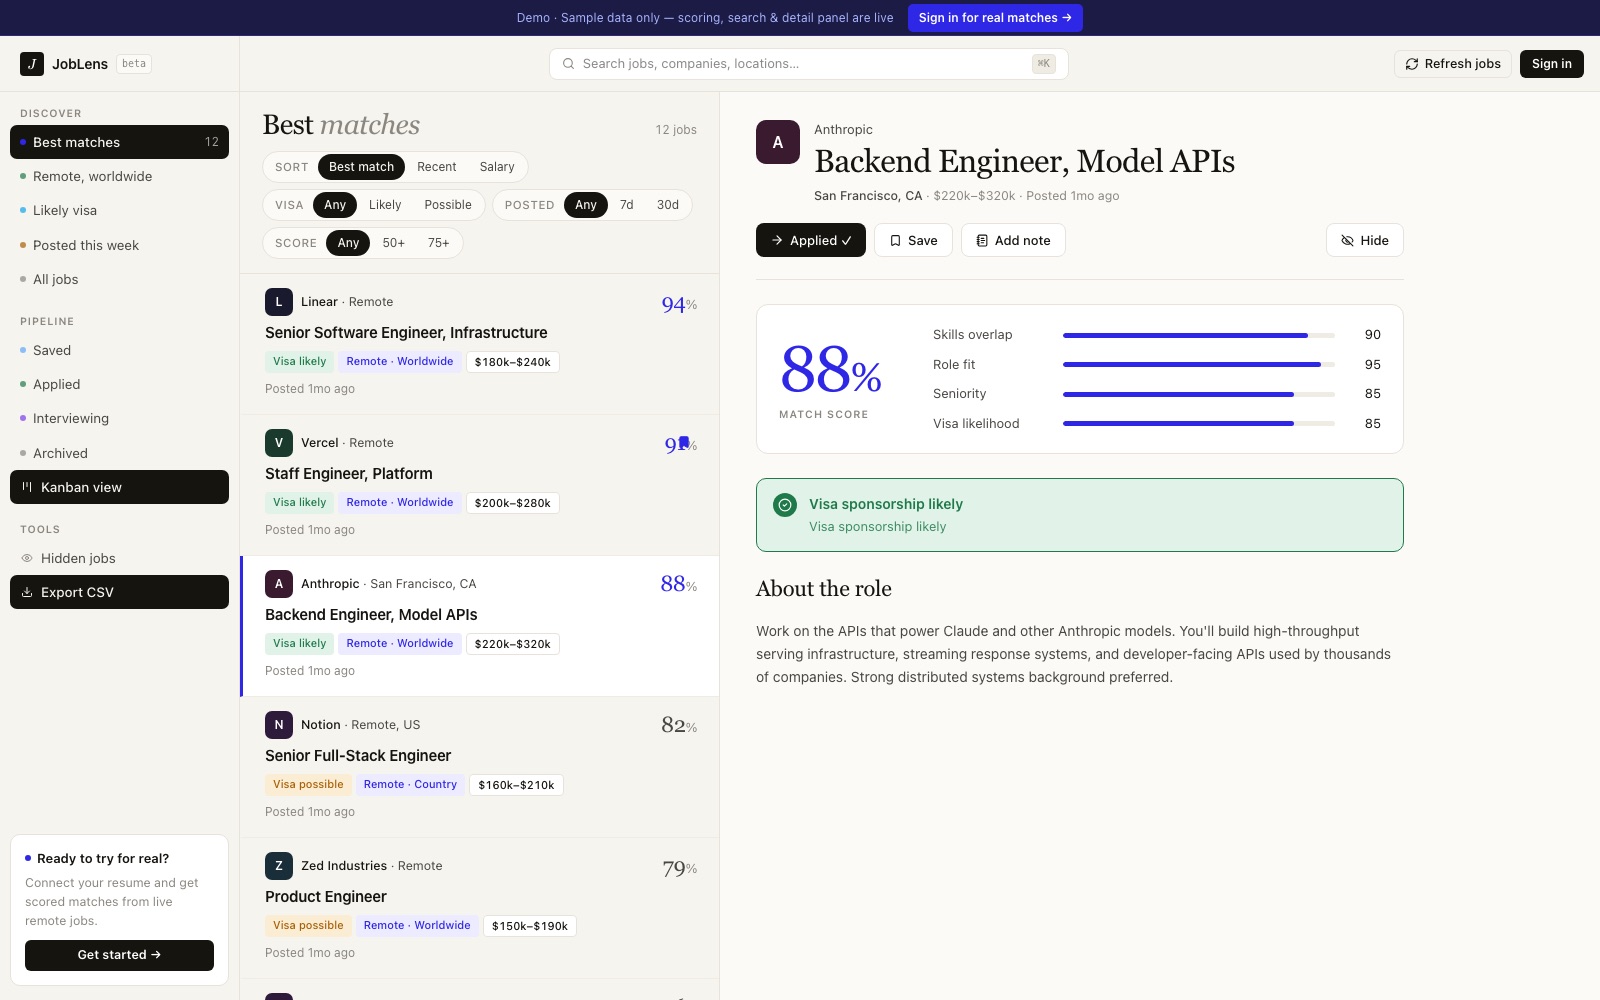
Task: Open Archived pipeline
Action: coord(119,453)
